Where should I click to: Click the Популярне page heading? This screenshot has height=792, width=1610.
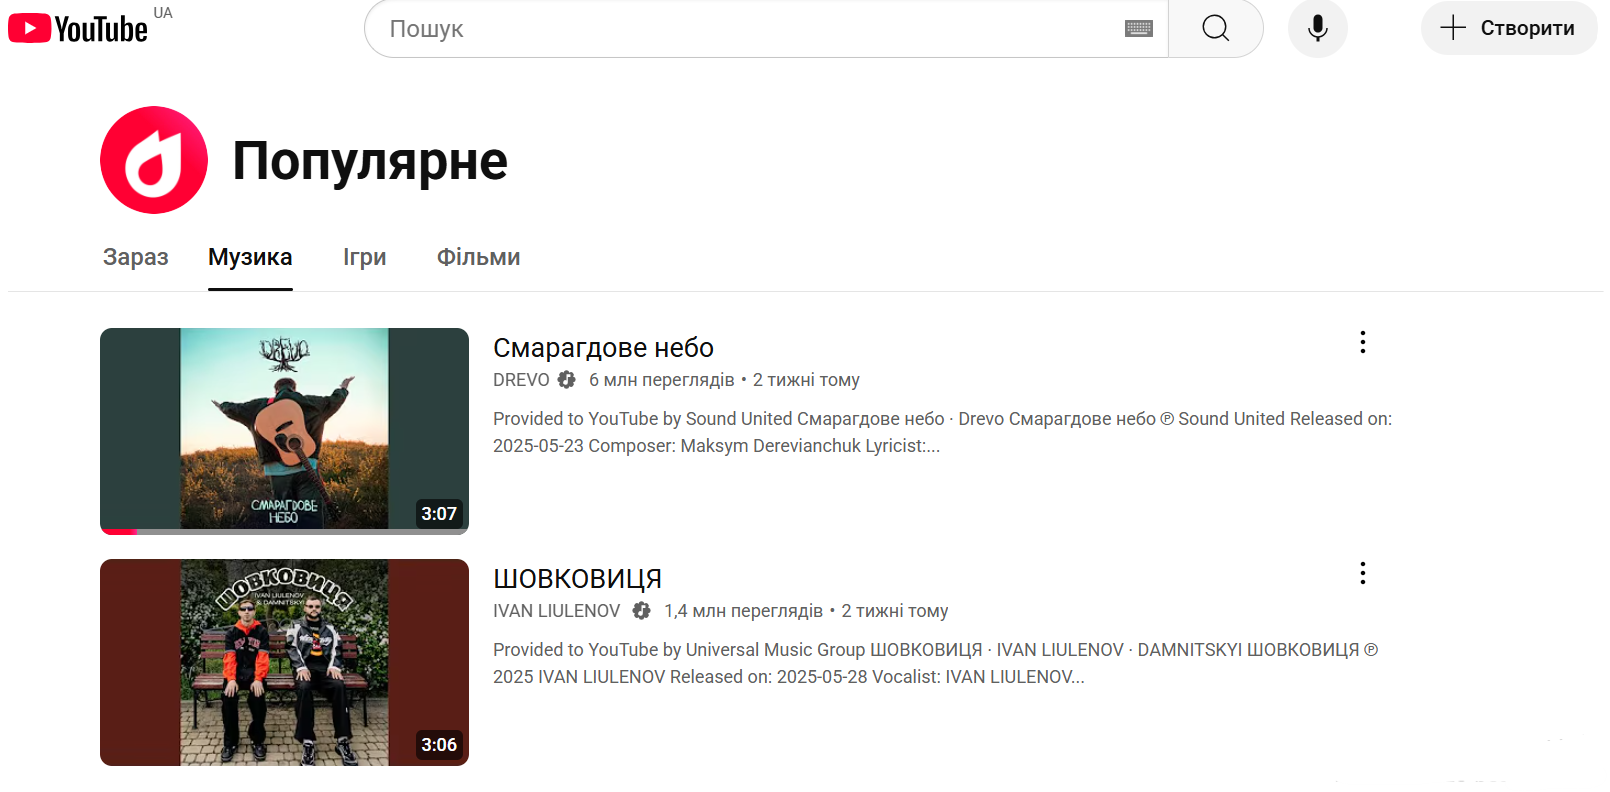[370, 161]
